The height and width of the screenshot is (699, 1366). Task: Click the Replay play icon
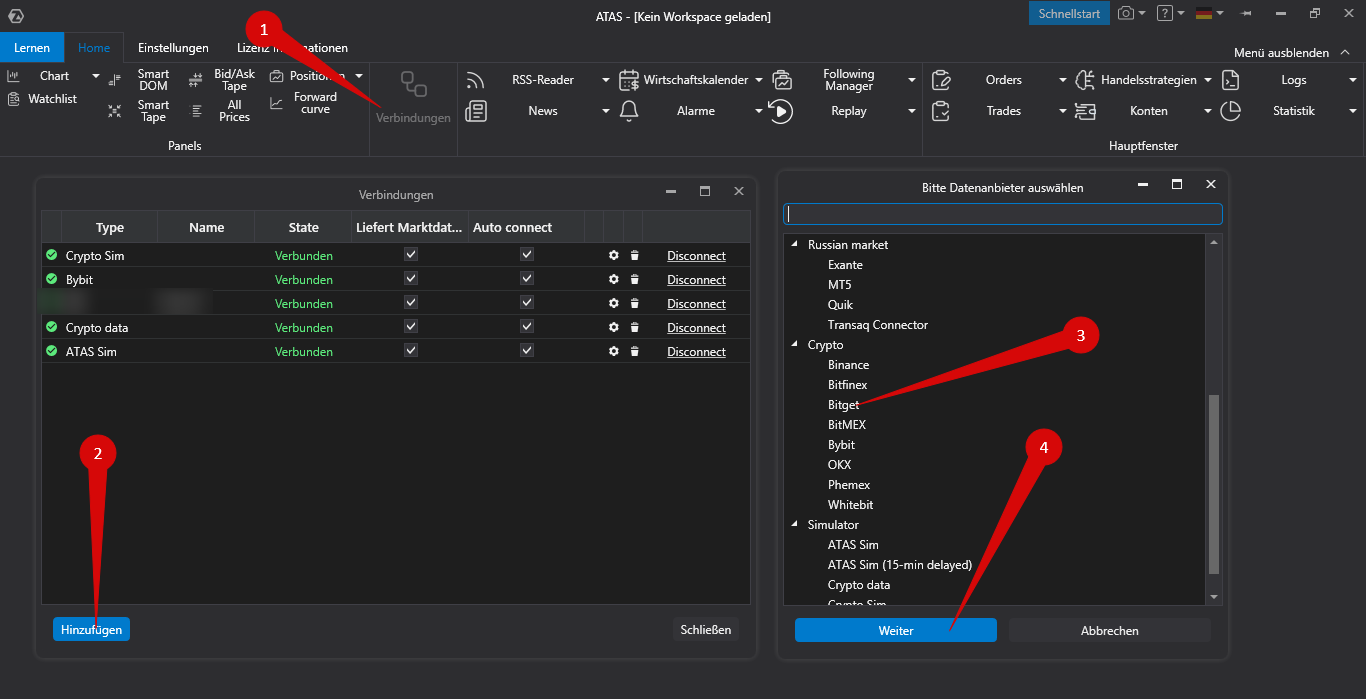point(781,111)
